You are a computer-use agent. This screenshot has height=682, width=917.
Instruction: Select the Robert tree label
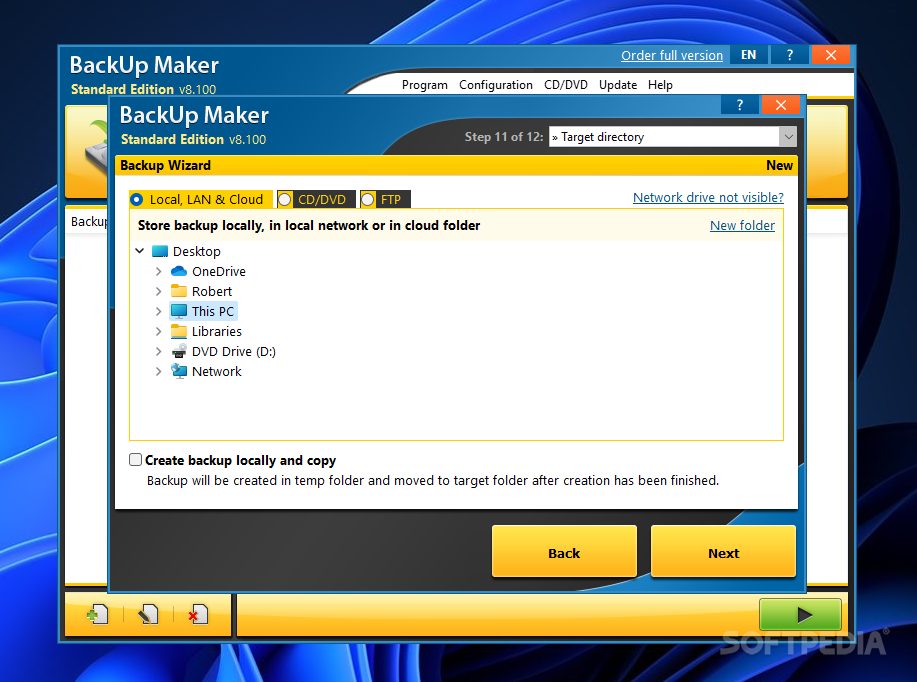coord(212,291)
